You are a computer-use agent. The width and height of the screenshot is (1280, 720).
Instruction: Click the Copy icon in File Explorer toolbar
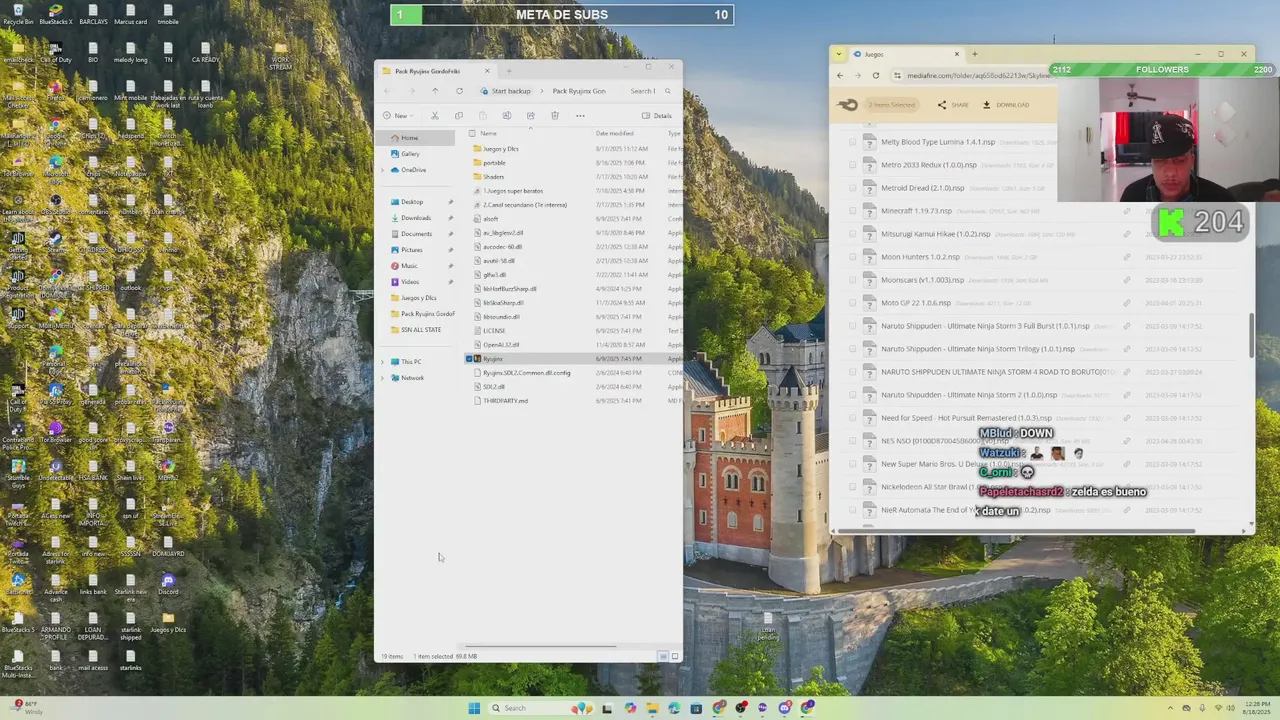pos(459,115)
